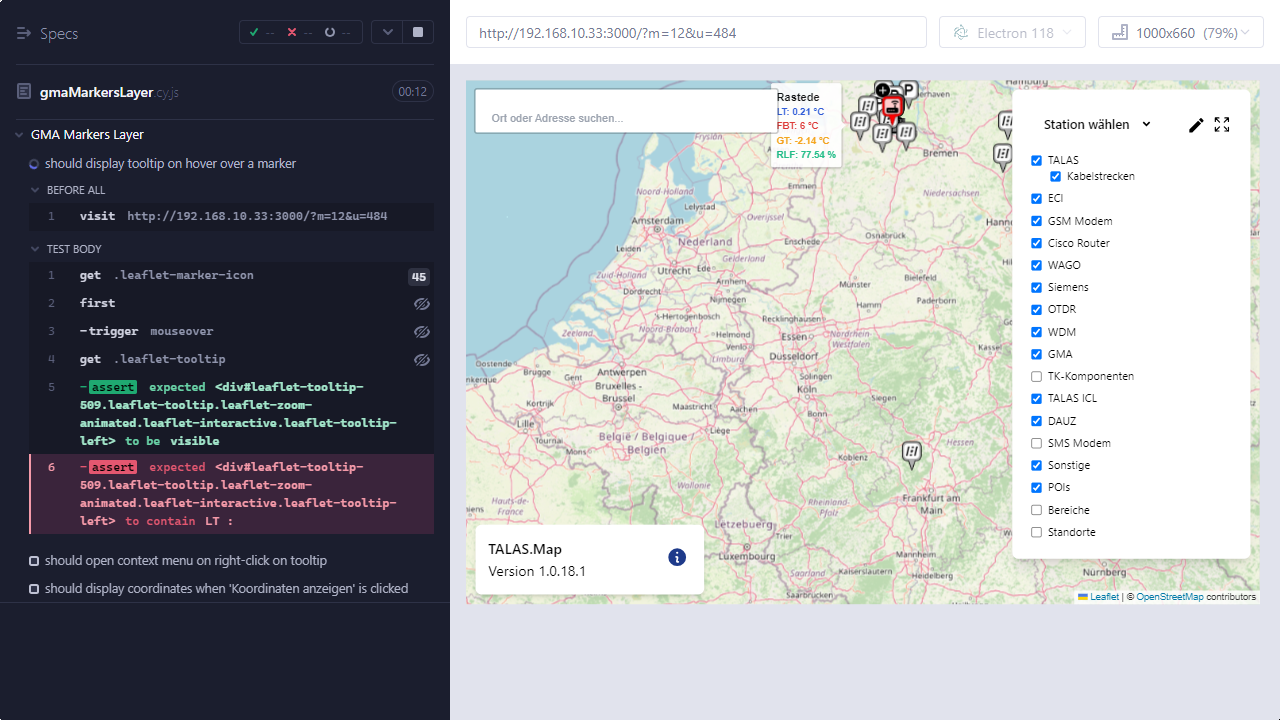
Task: Select test 'should open context menu on right-click'
Action: coord(186,561)
